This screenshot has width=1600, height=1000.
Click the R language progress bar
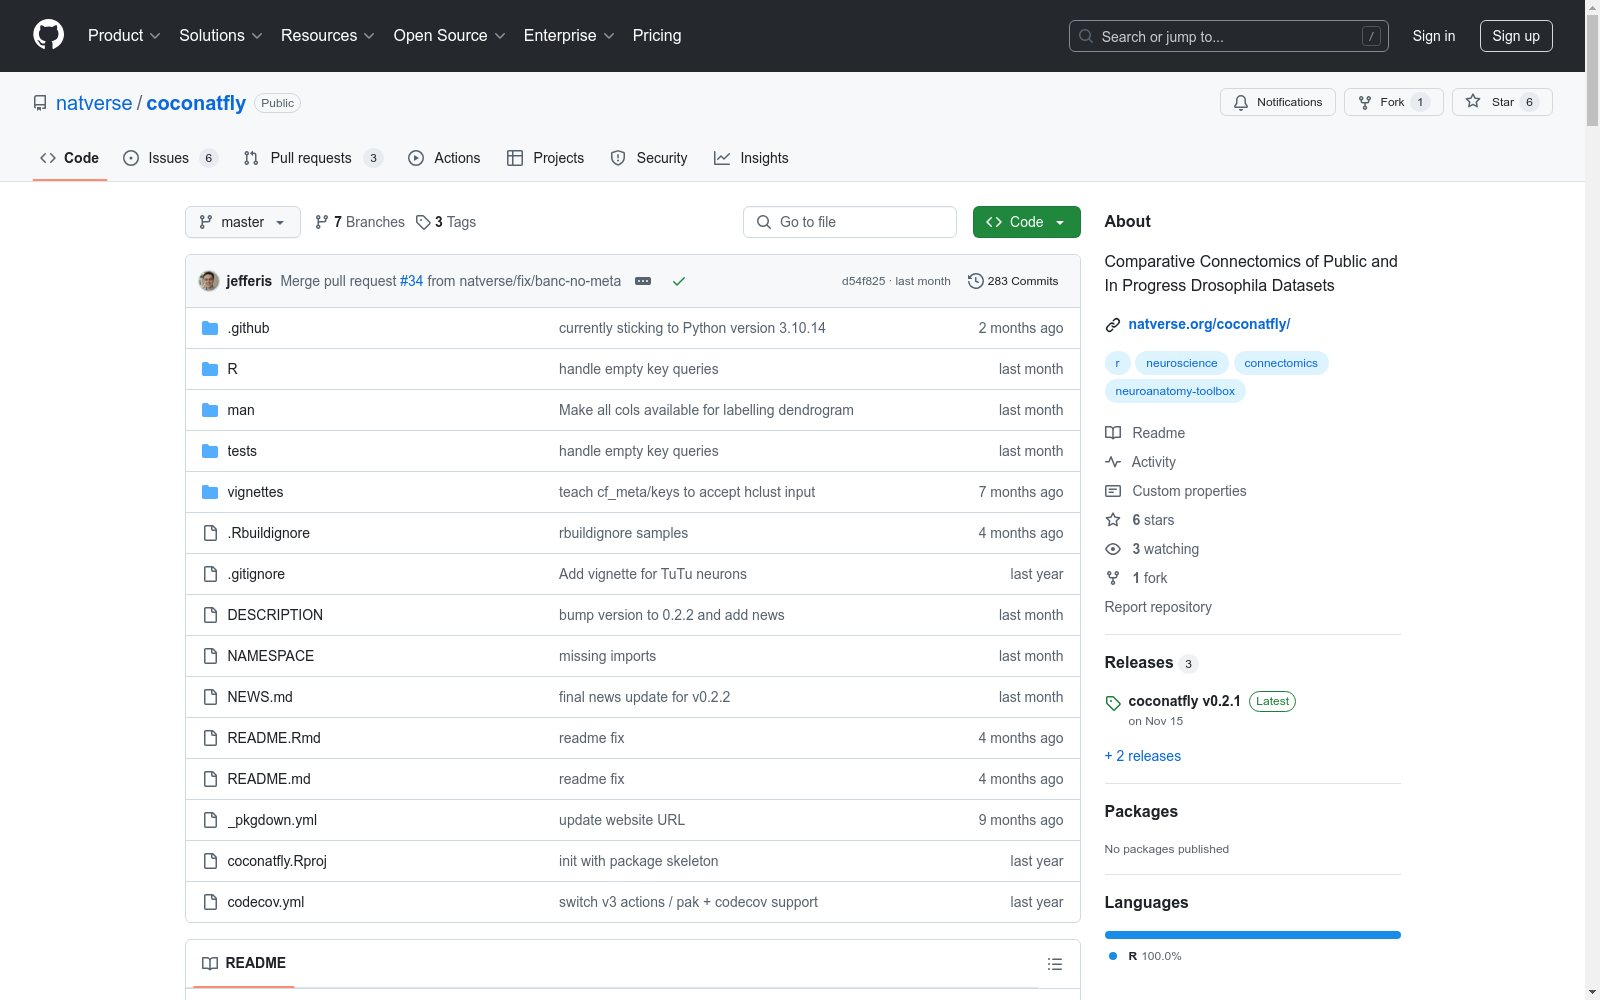click(x=1253, y=935)
